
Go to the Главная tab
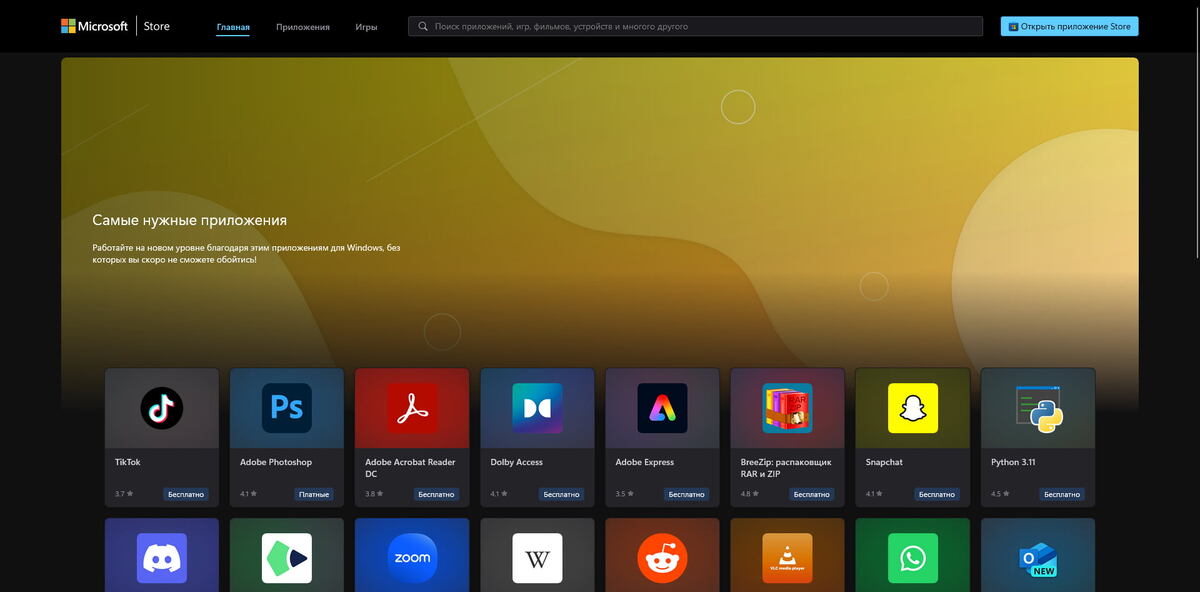(233, 27)
